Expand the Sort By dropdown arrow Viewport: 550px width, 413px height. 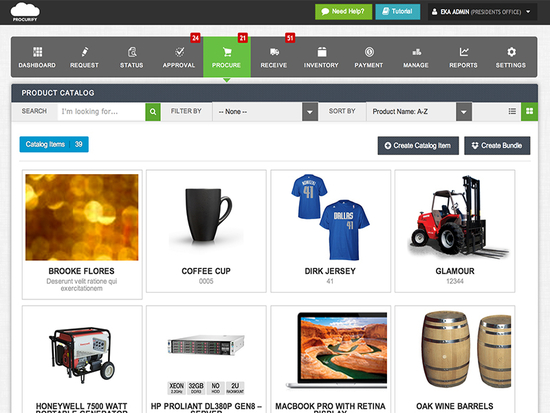pos(464,112)
